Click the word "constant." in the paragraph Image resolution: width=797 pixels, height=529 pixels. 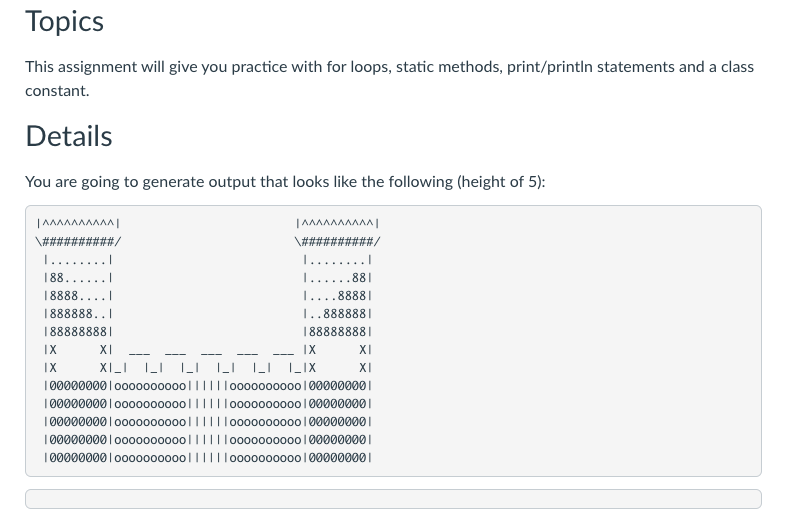tap(57, 90)
